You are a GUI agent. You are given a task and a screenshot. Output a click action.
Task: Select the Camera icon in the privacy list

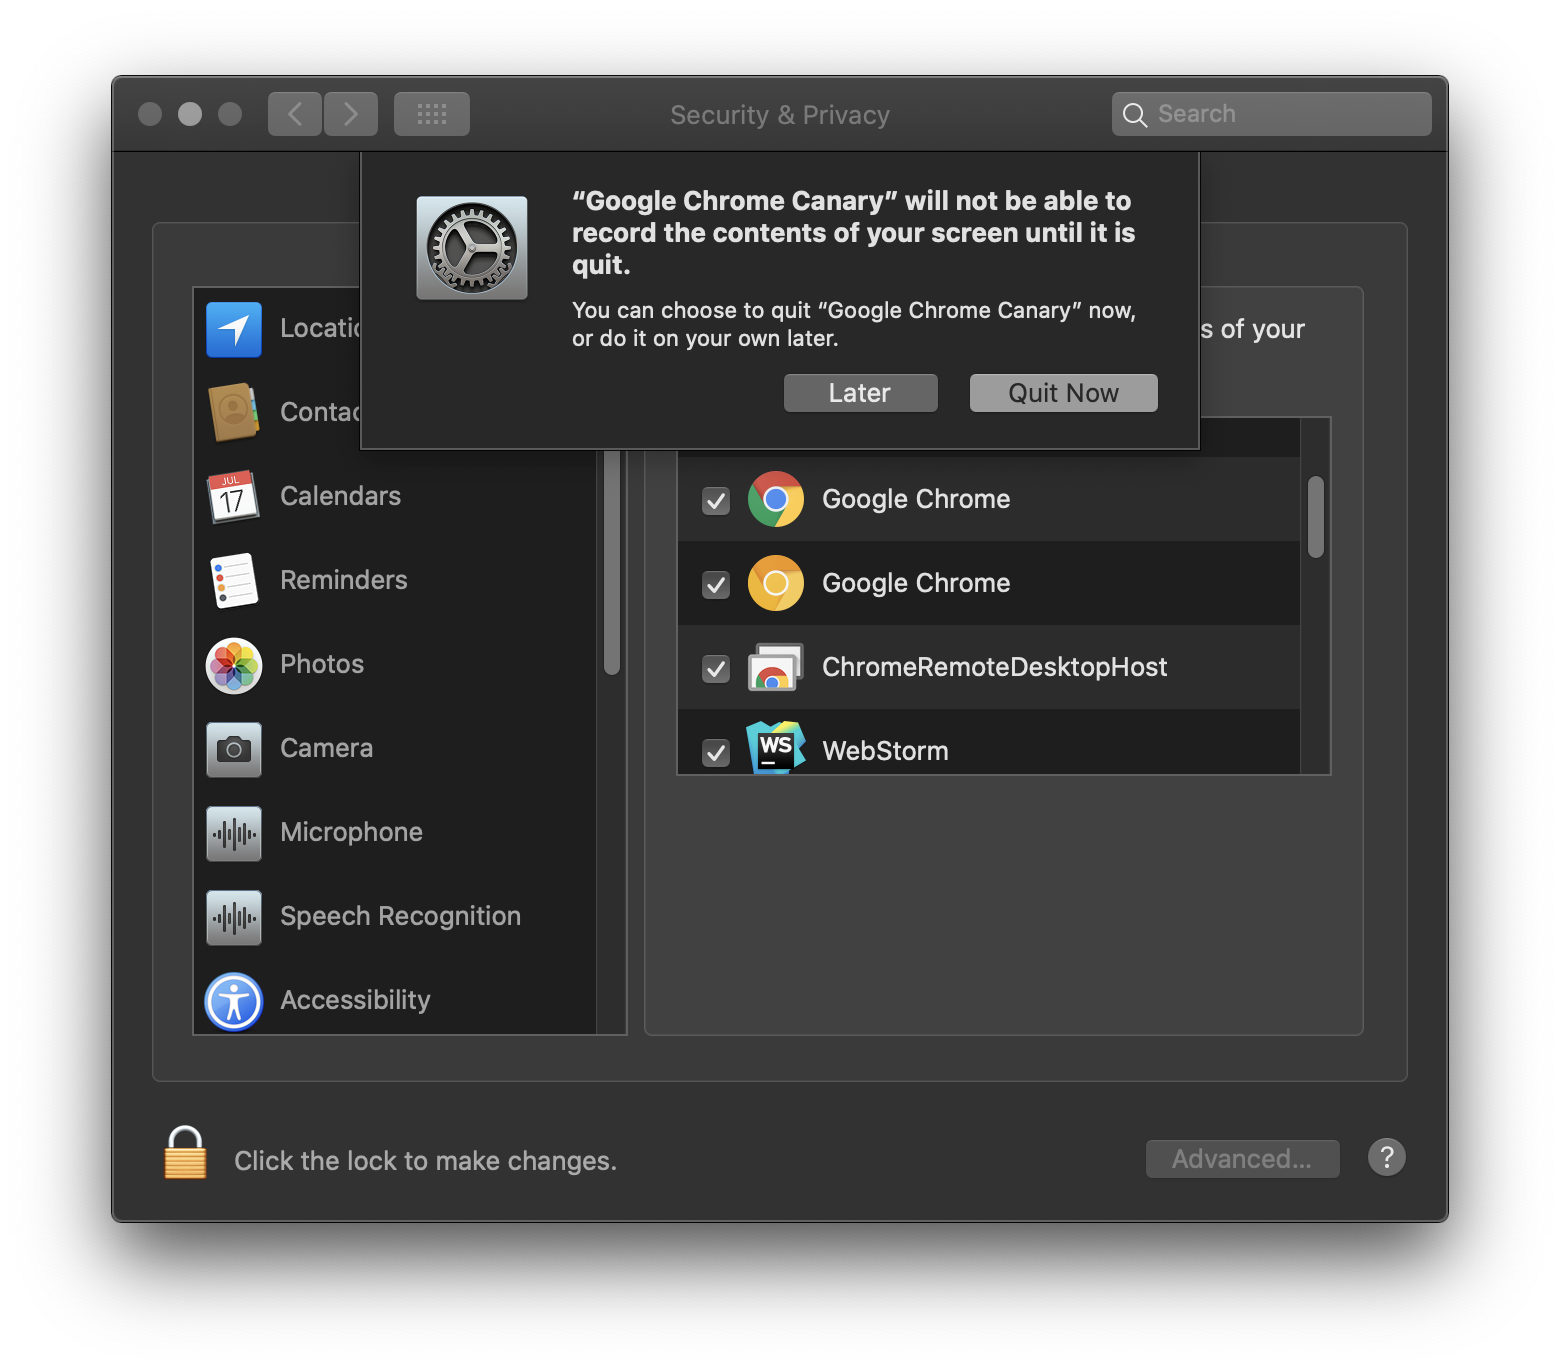(234, 749)
